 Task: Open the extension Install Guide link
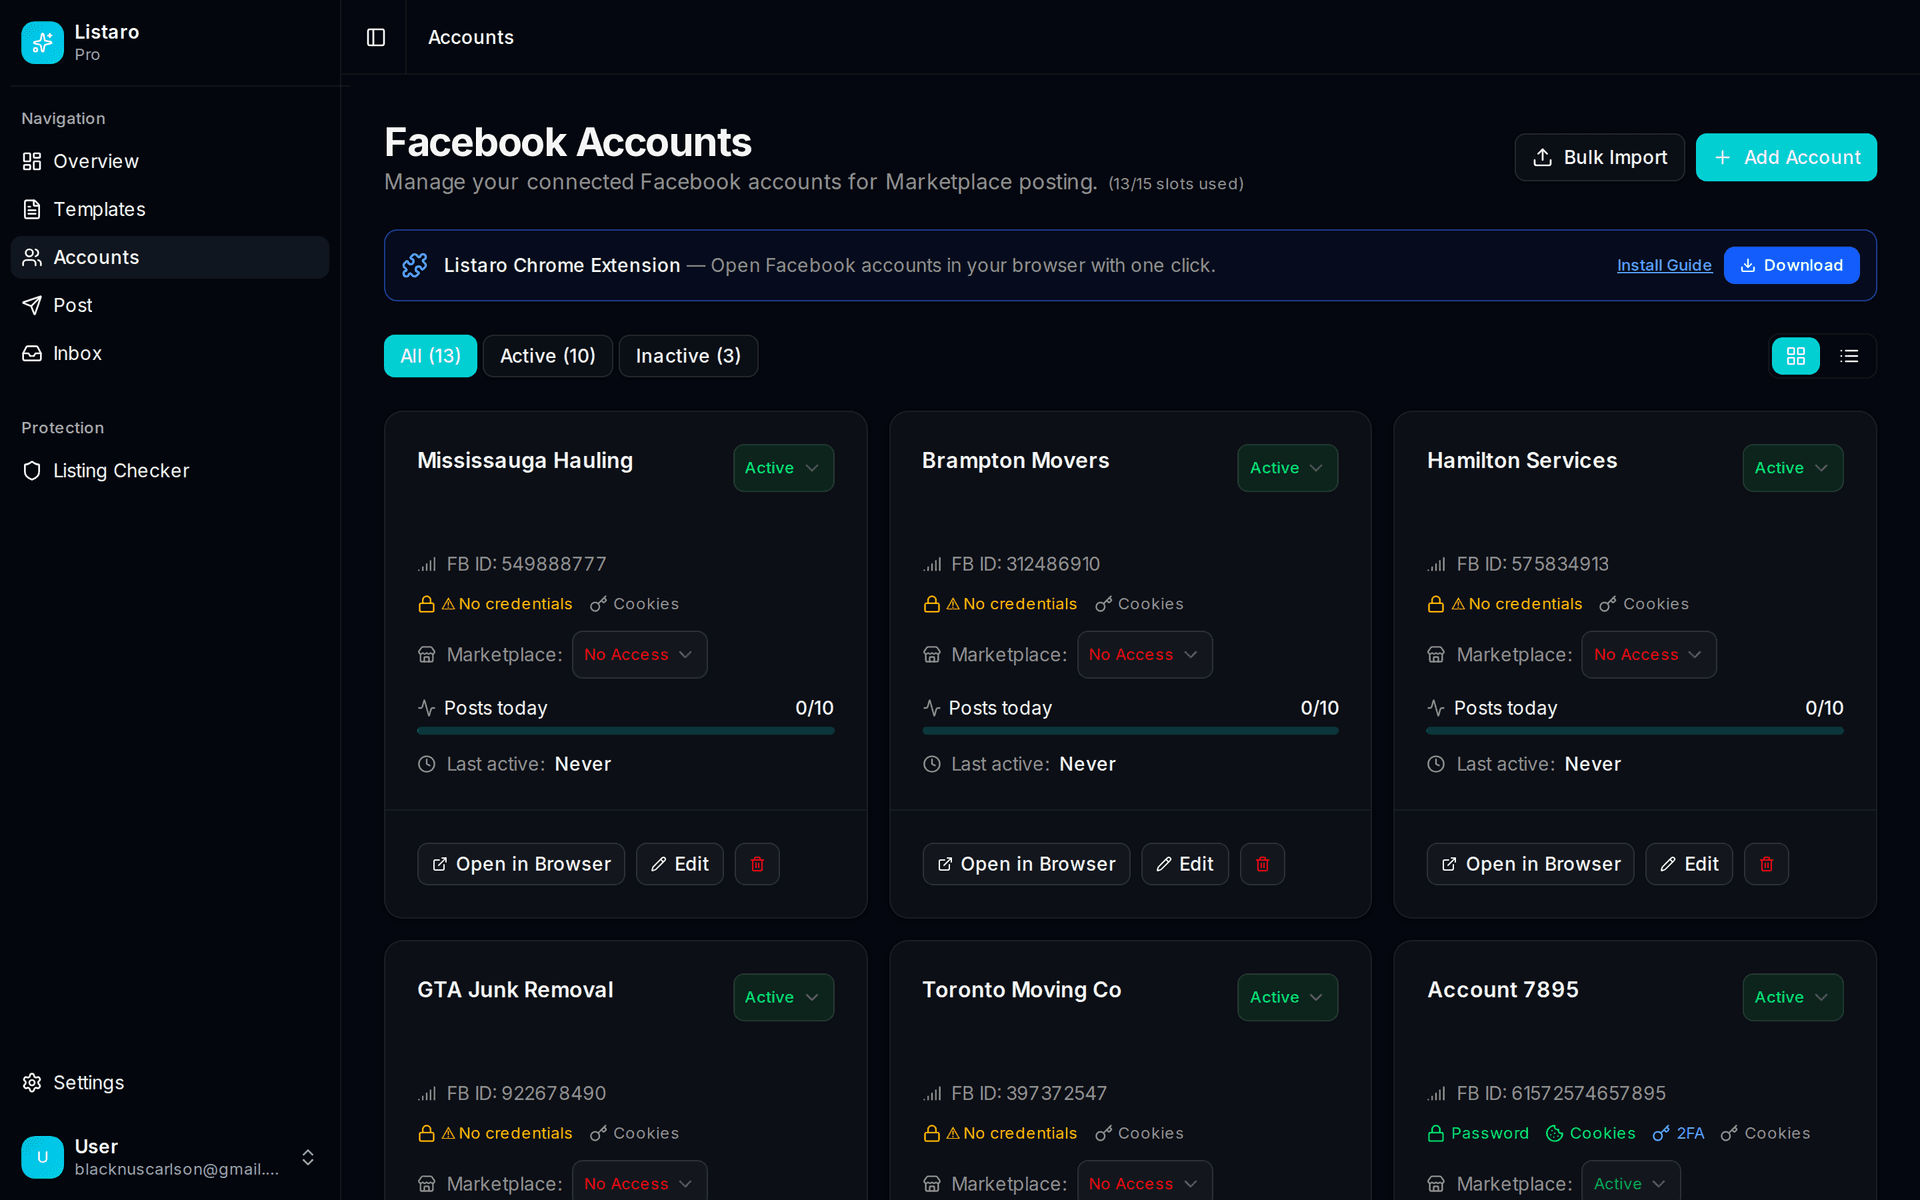[1663, 265]
